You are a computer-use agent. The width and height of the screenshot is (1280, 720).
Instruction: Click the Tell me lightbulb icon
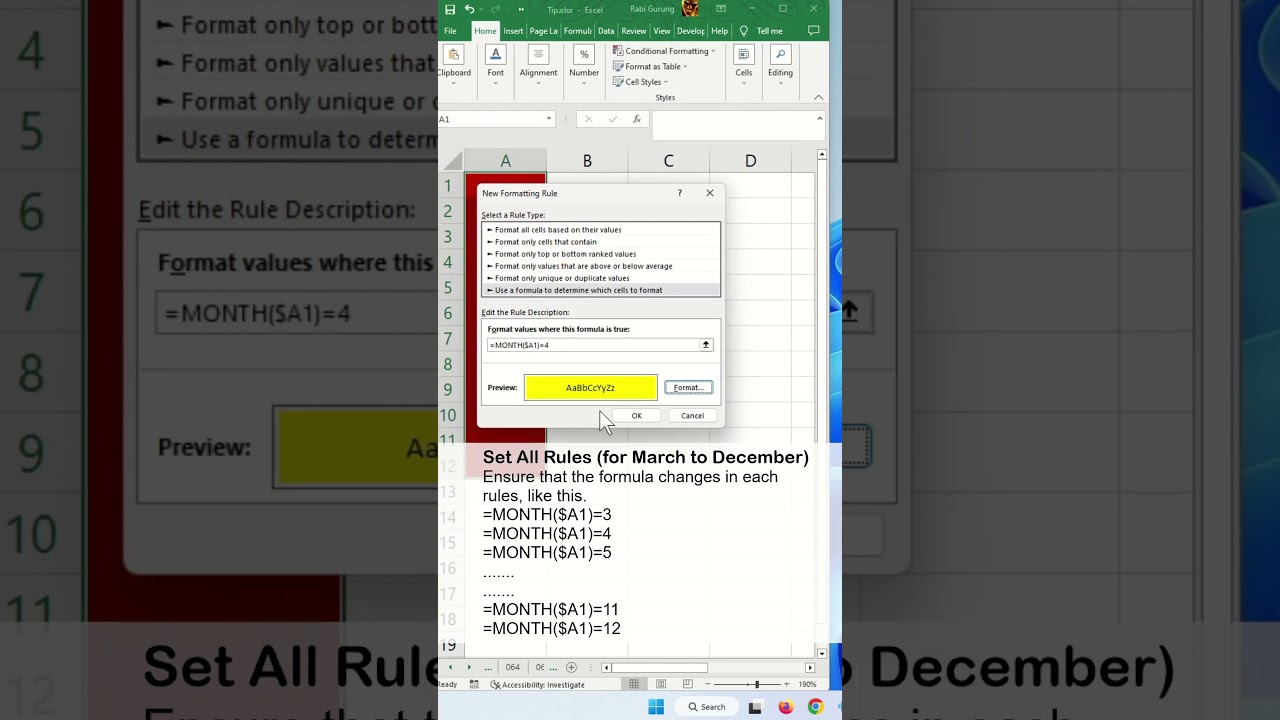[743, 31]
